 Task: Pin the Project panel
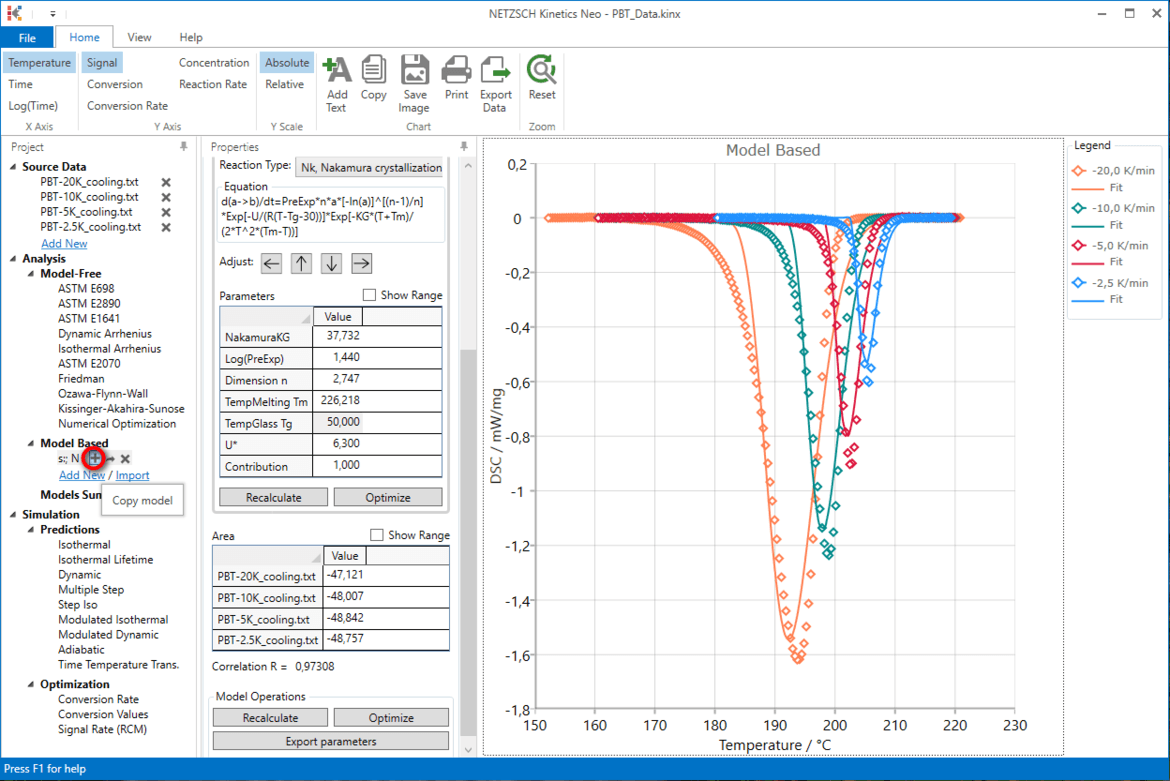point(184,147)
